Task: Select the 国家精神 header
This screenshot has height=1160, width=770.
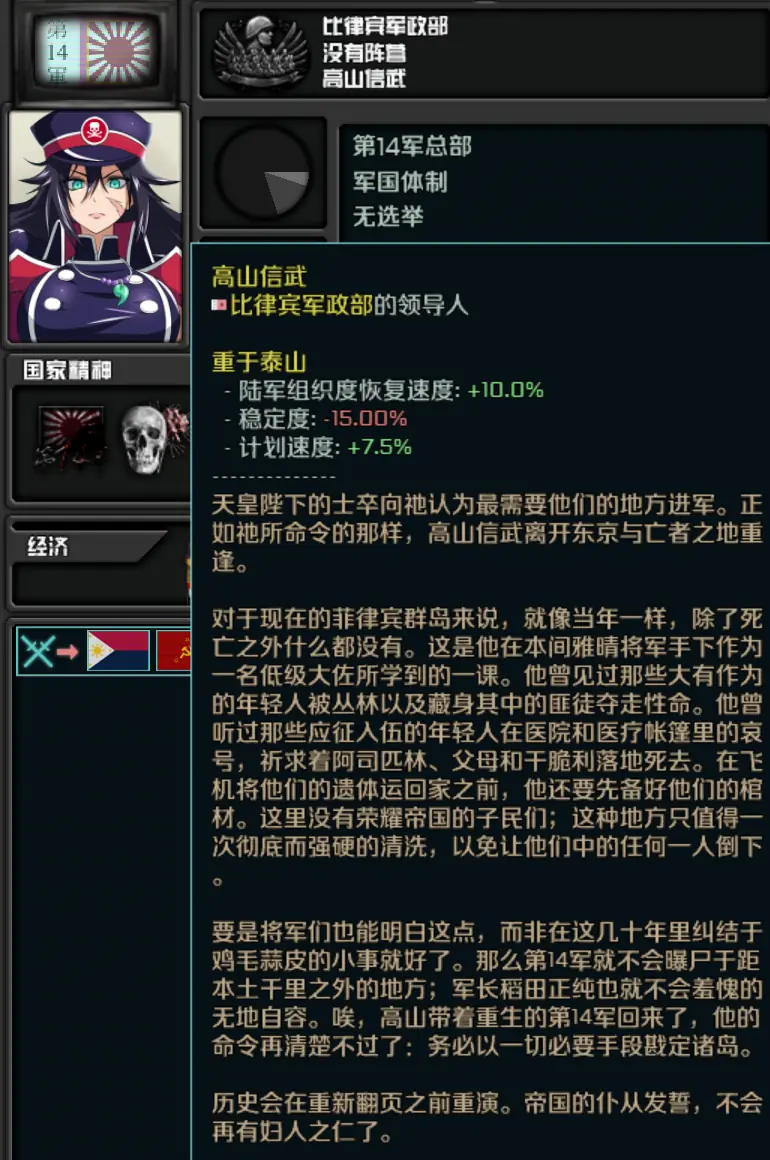Action: (x=67, y=370)
